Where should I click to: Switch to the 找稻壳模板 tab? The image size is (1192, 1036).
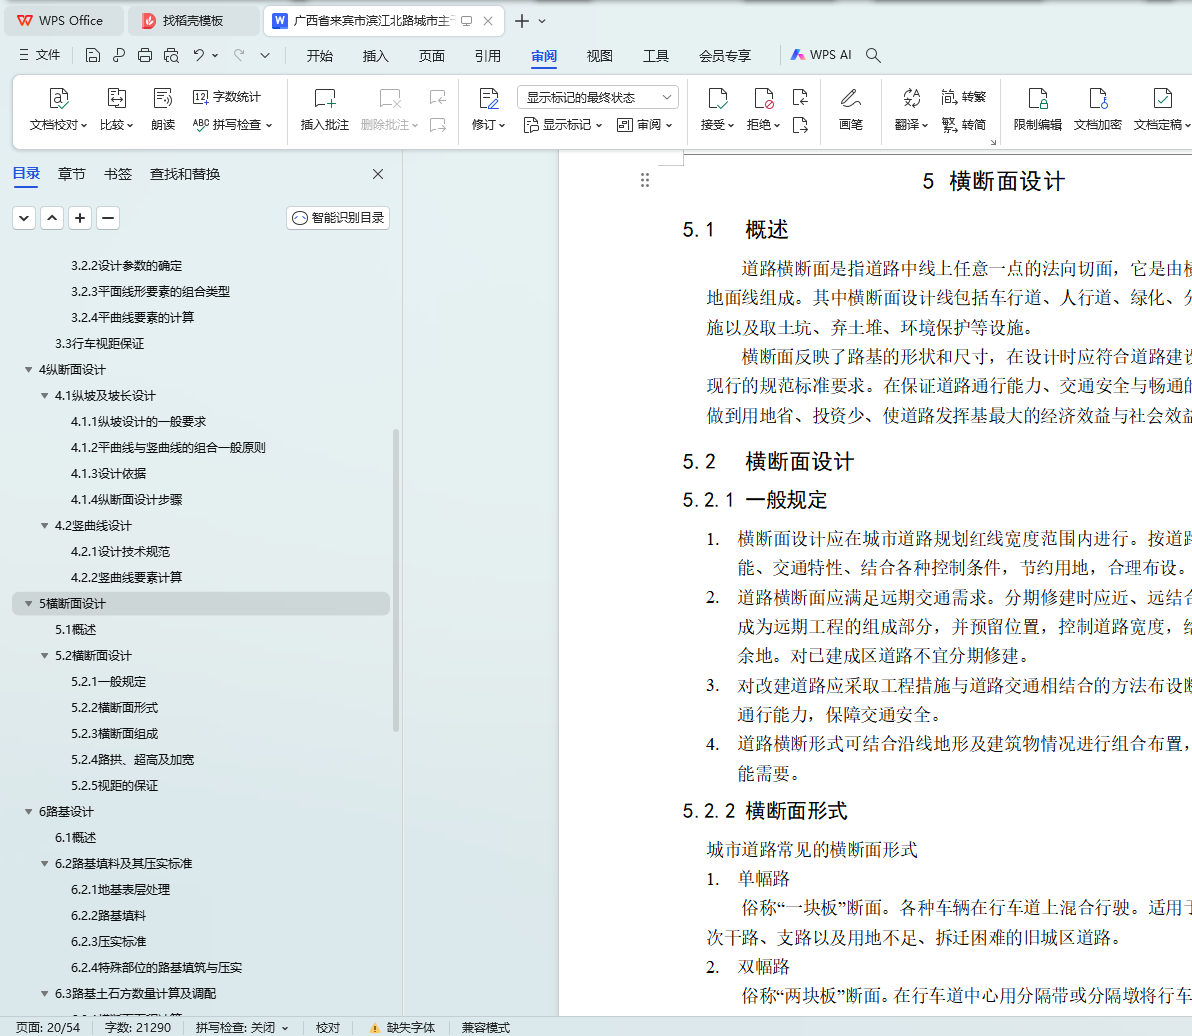(192, 21)
